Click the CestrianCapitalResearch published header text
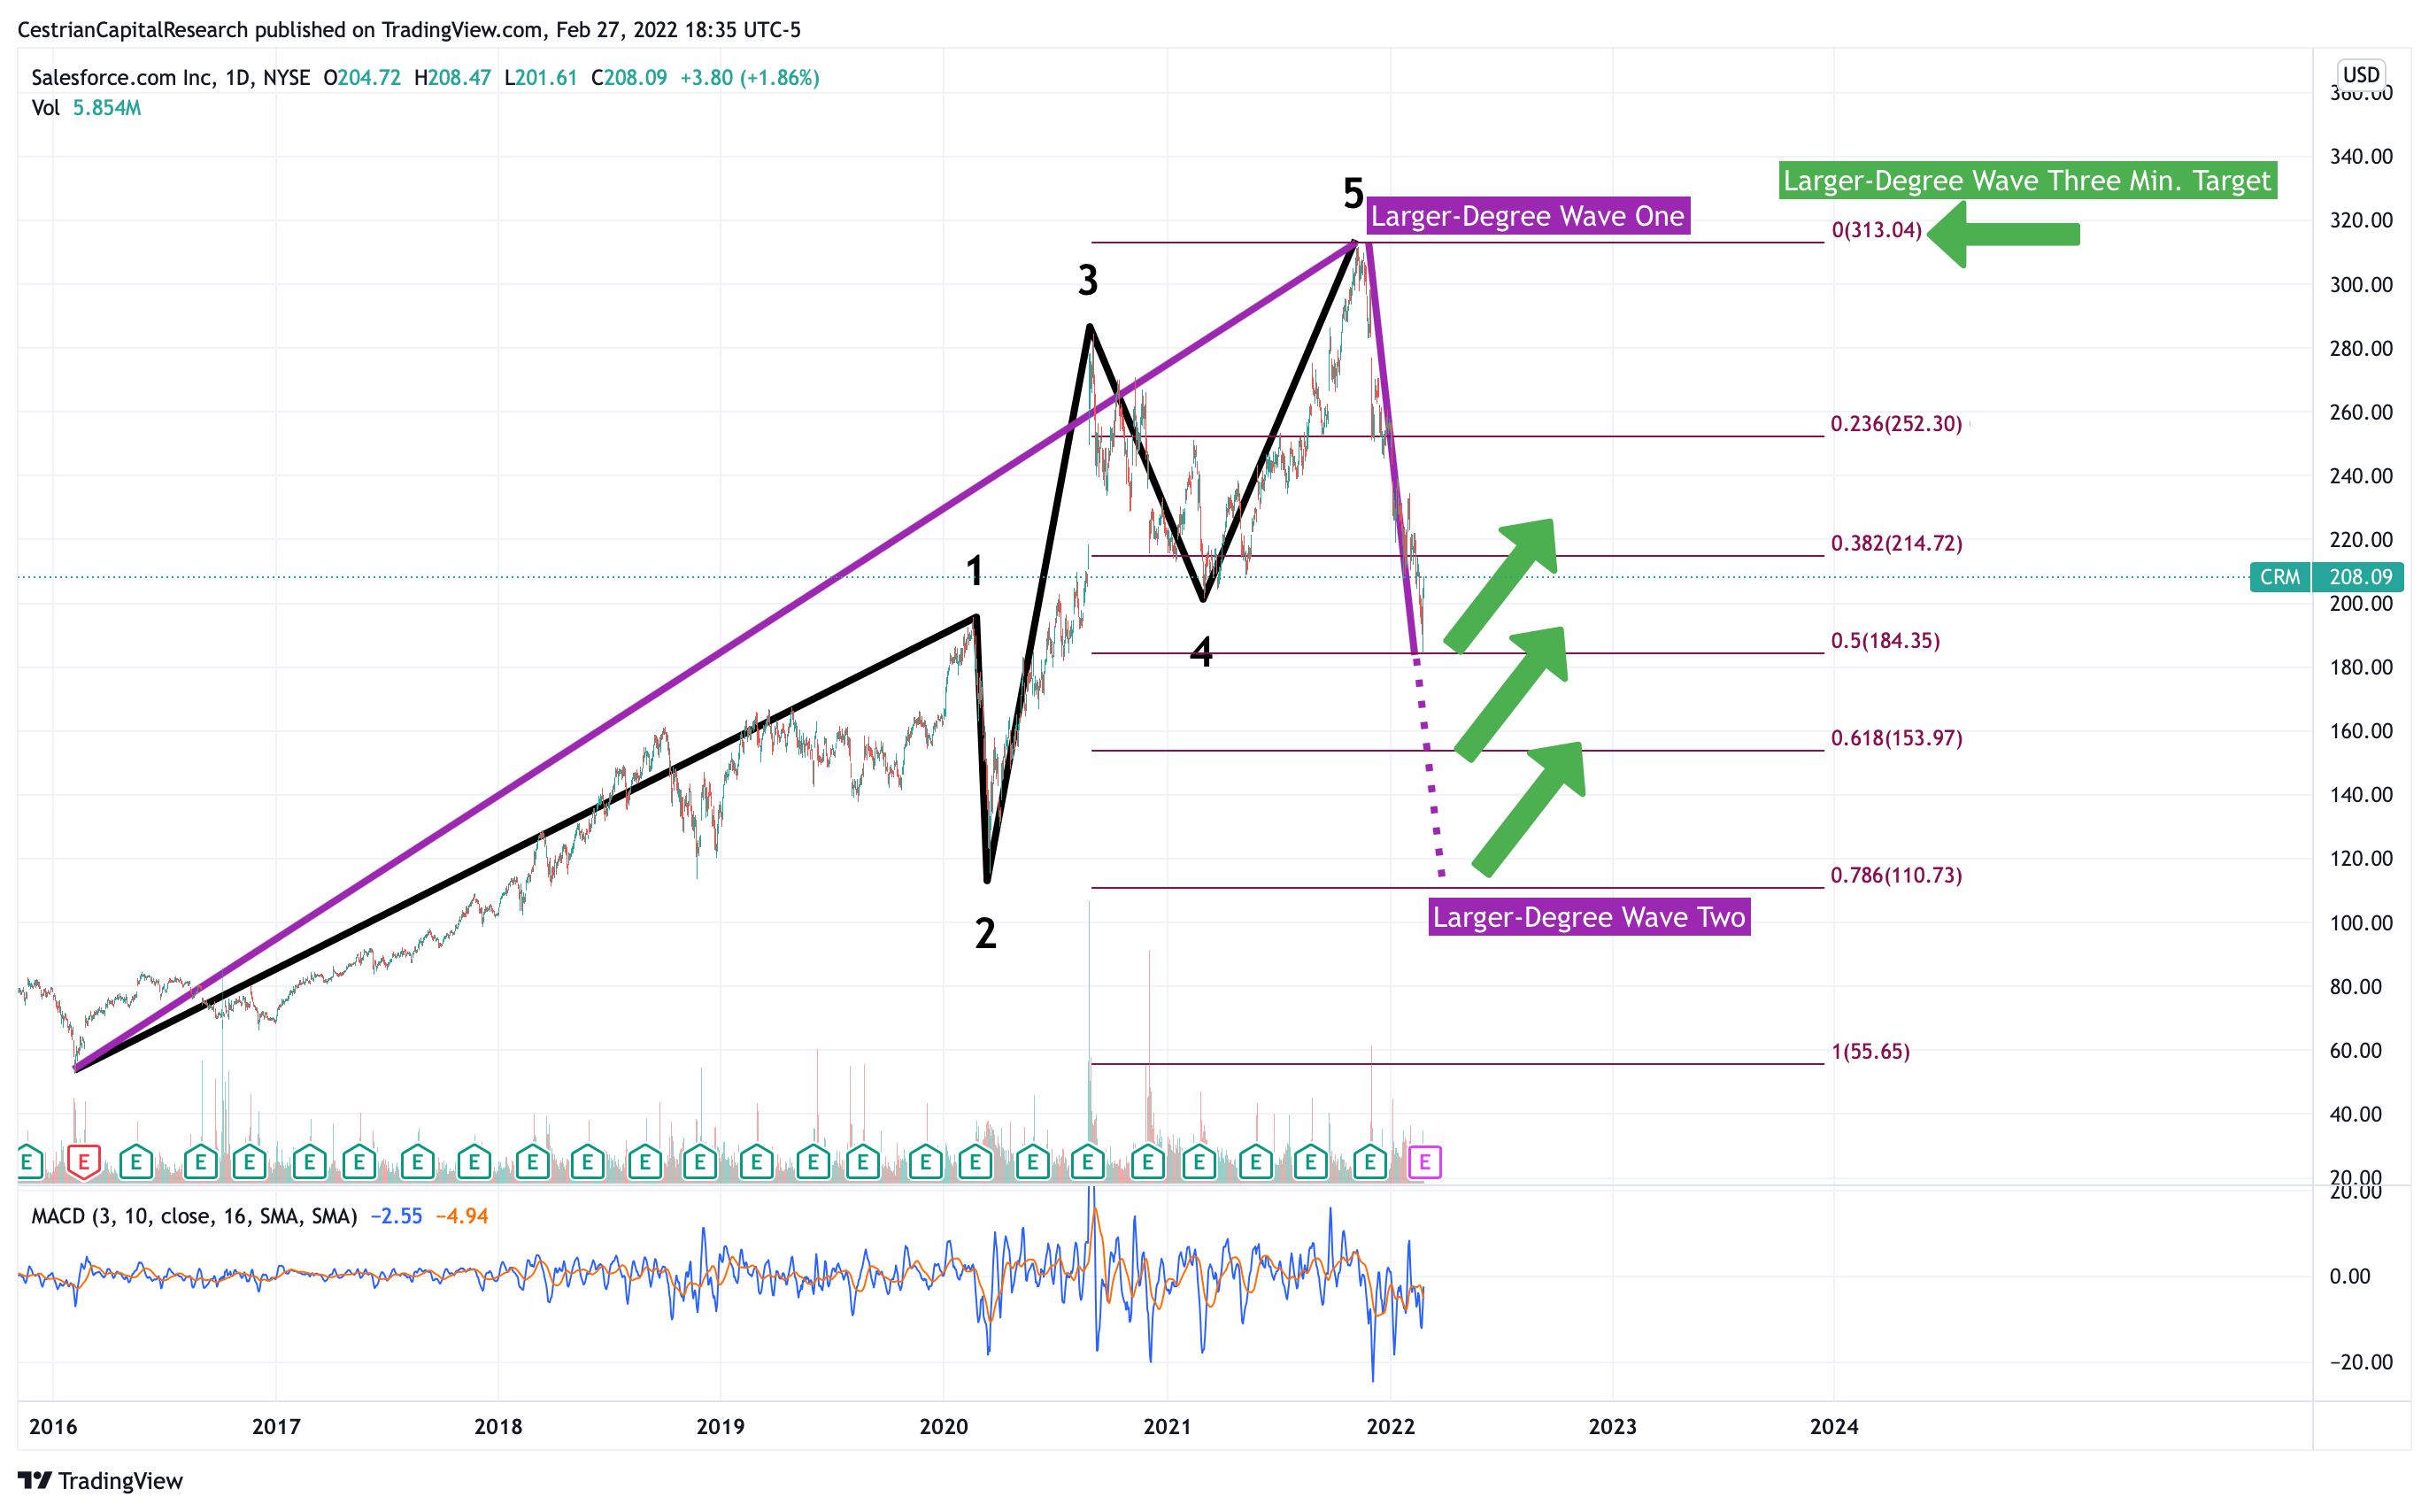This screenshot has height=1512, width=2429. [x=409, y=30]
